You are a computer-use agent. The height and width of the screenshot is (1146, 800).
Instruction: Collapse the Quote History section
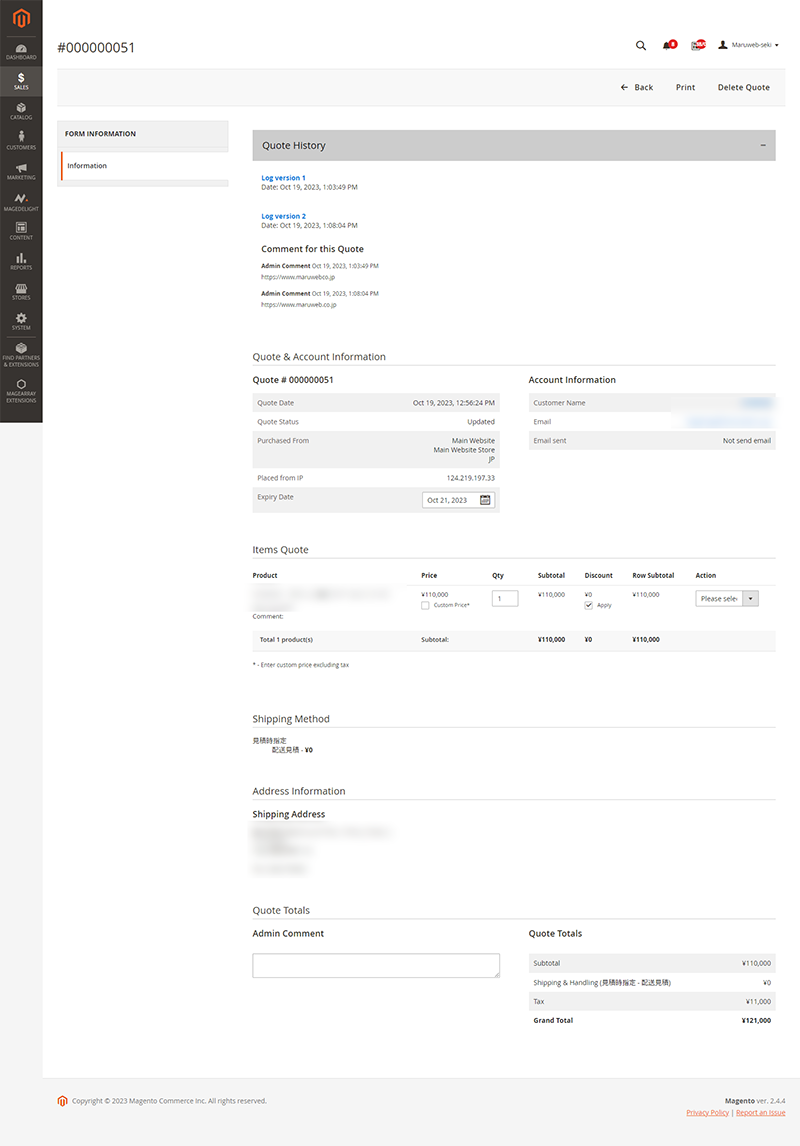[763, 145]
